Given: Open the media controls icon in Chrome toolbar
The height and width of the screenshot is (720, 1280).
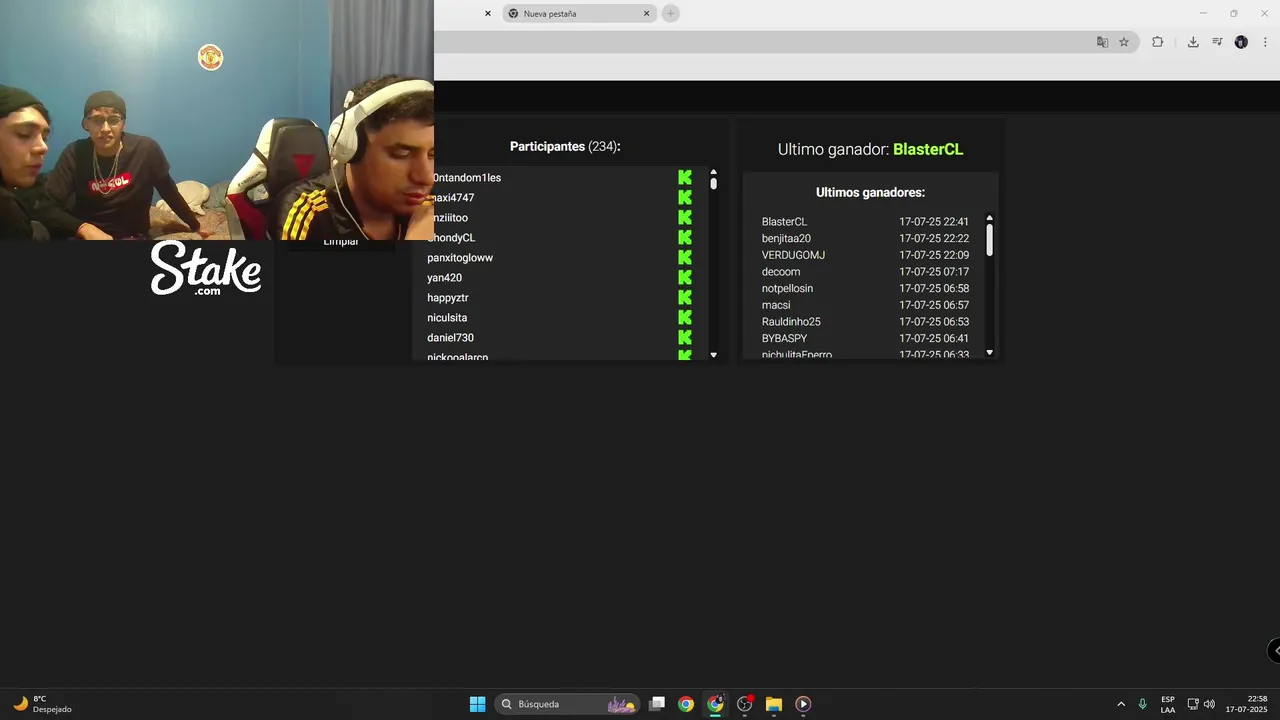Looking at the screenshot, I should pos(1217,42).
